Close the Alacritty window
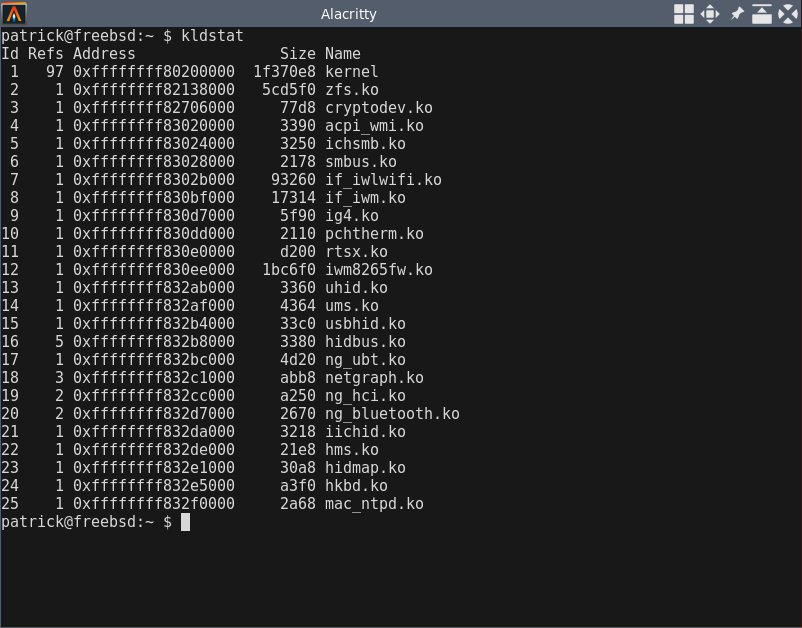Screen dimensions: 802x628 coord(788,14)
